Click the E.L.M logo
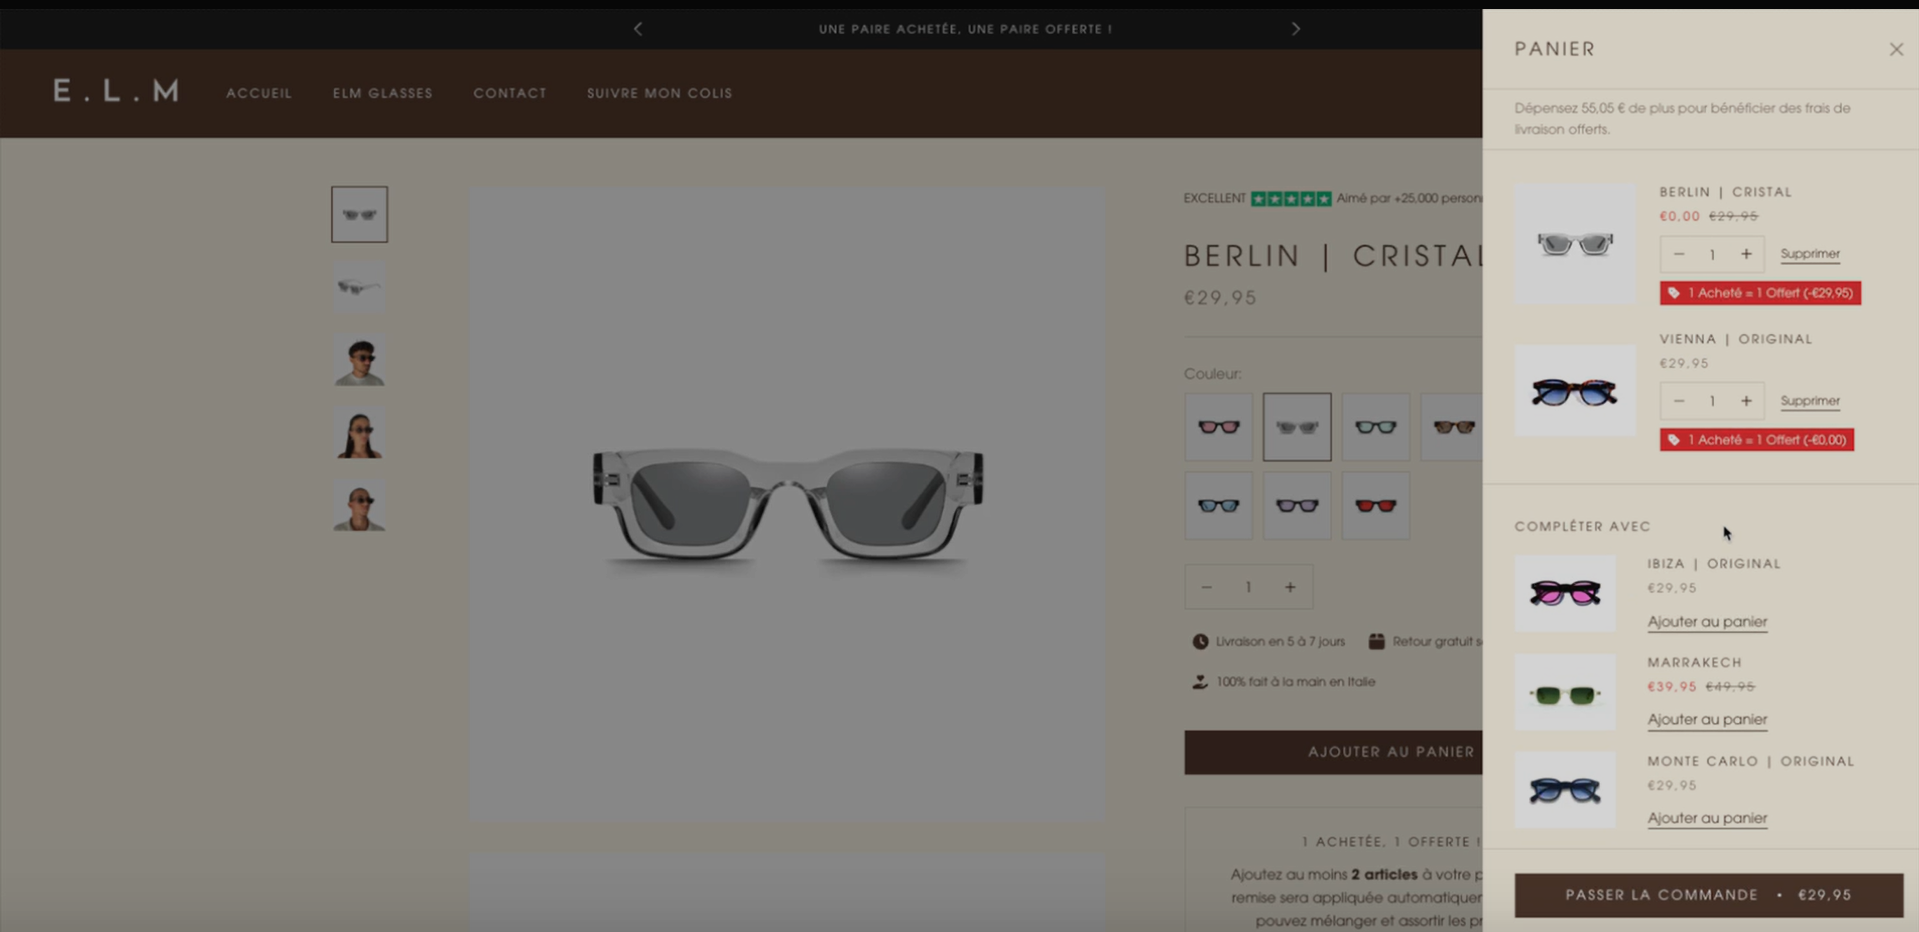This screenshot has width=1919, height=932. coord(116,92)
